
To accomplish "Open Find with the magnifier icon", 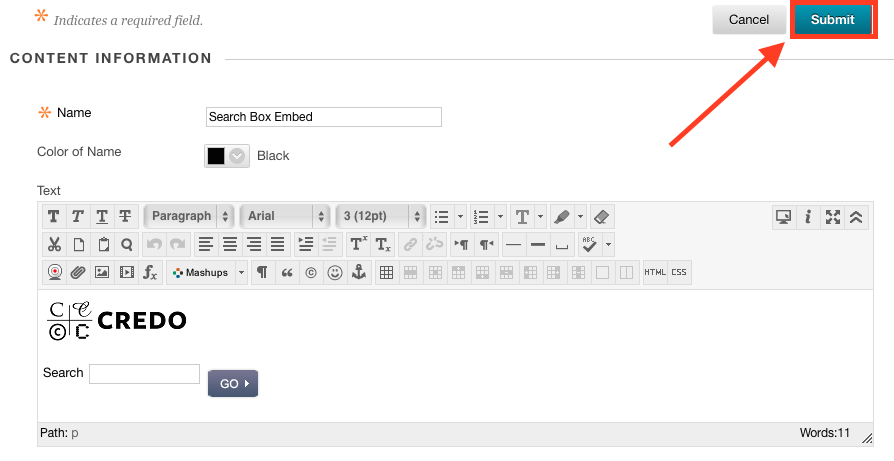I will pyautogui.click(x=127, y=244).
